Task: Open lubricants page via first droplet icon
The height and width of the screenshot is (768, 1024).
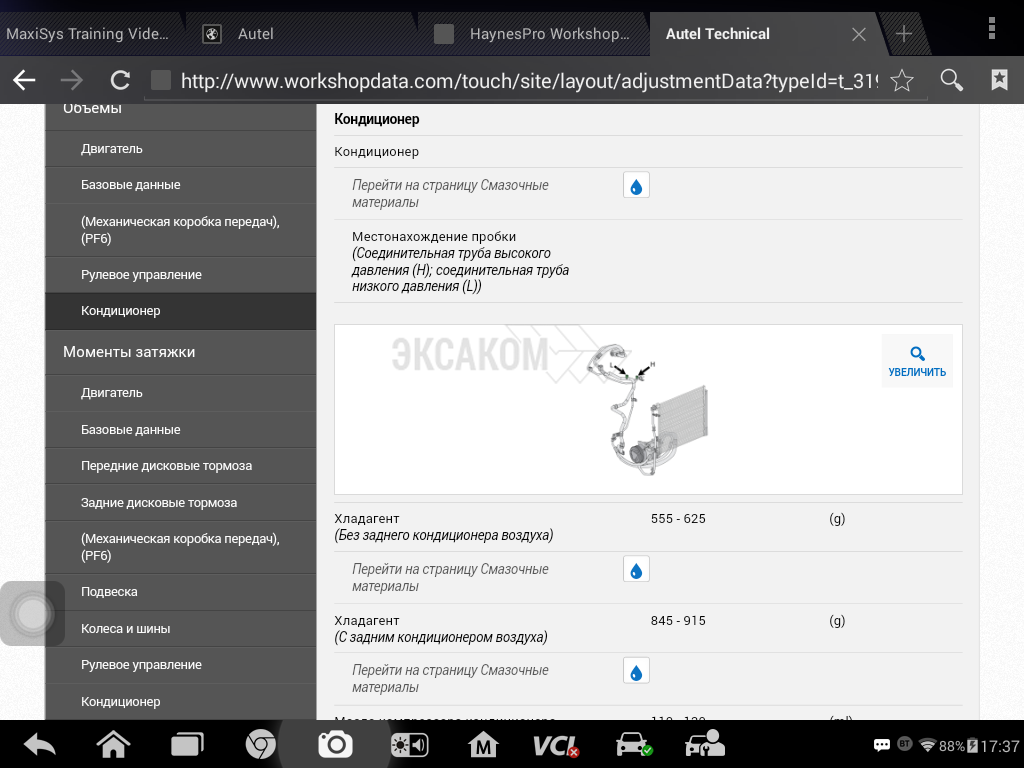Action: (x=636, y=186)
